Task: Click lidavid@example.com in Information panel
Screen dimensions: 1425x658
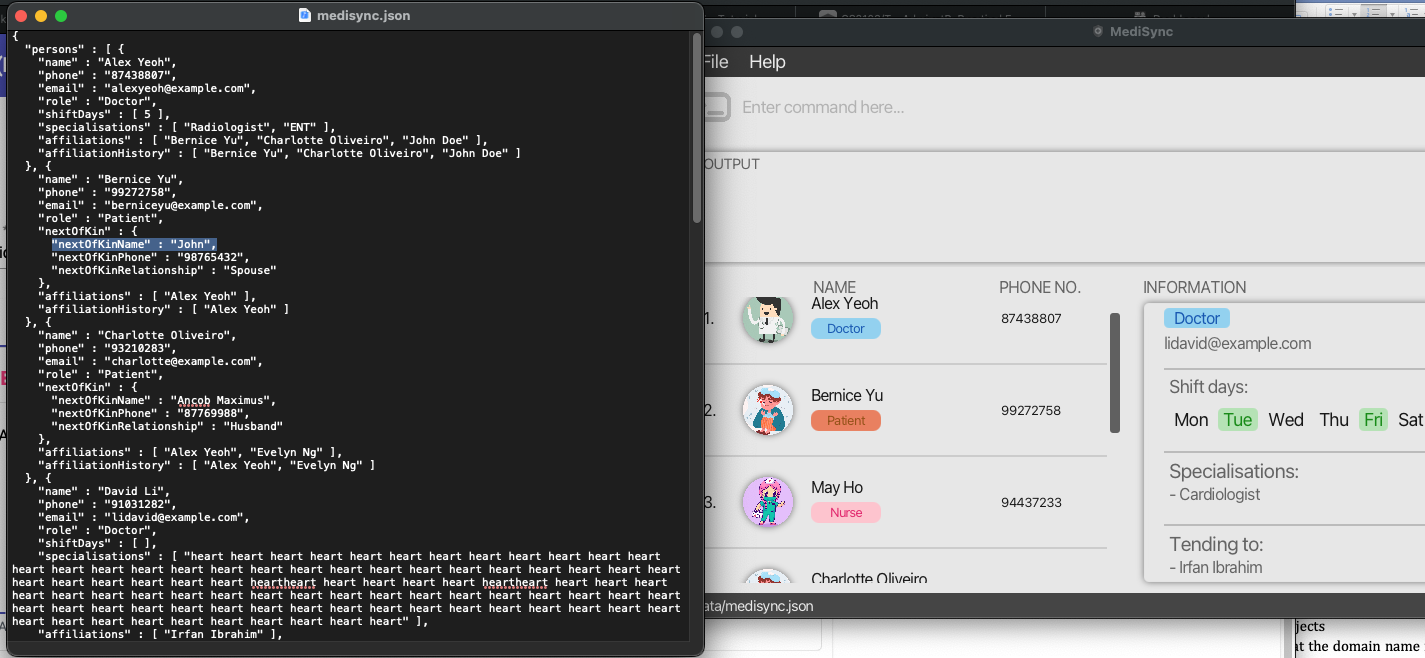Action: (x=1238, y=343)
